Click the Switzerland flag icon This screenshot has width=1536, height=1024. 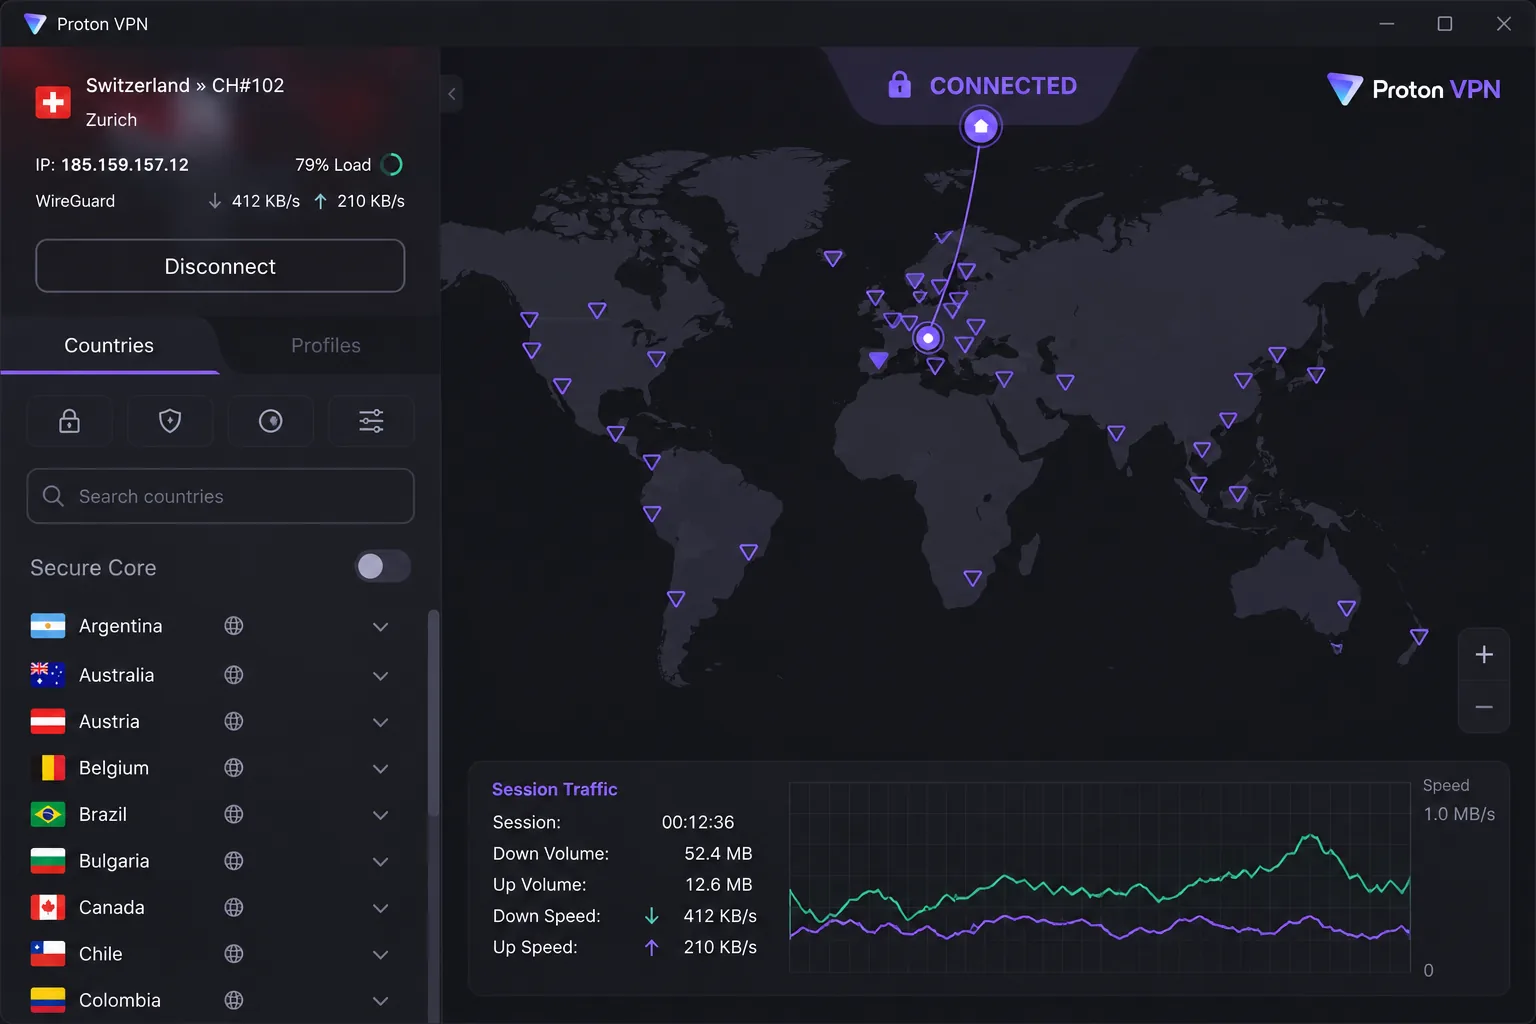tap(53, 102)
